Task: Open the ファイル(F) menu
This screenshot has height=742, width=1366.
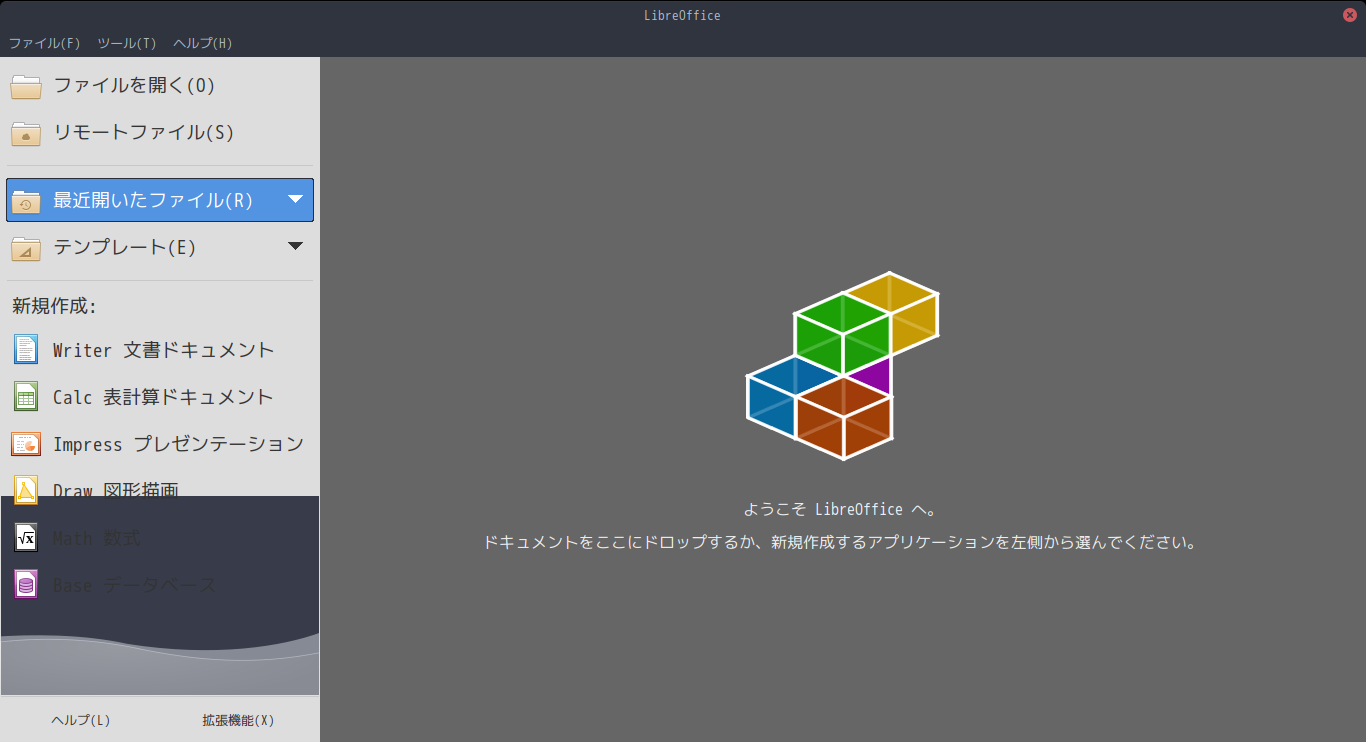Action: click(x=44, y=43)
